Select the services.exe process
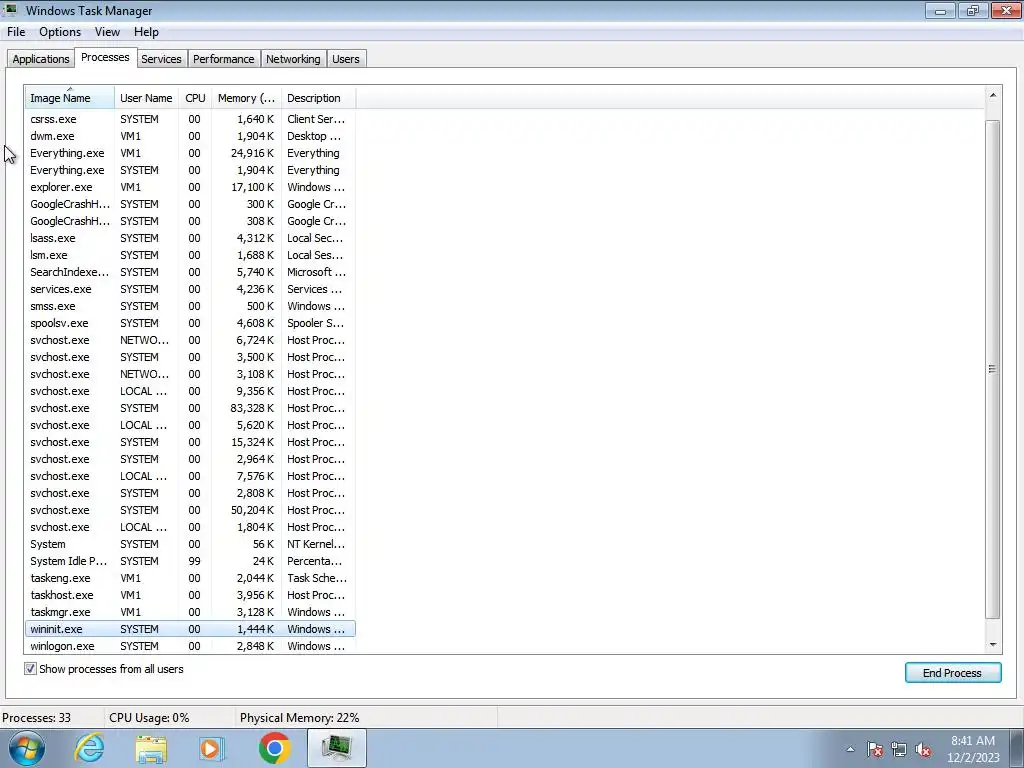1024x768 pixels. click(x=190, y=289)
